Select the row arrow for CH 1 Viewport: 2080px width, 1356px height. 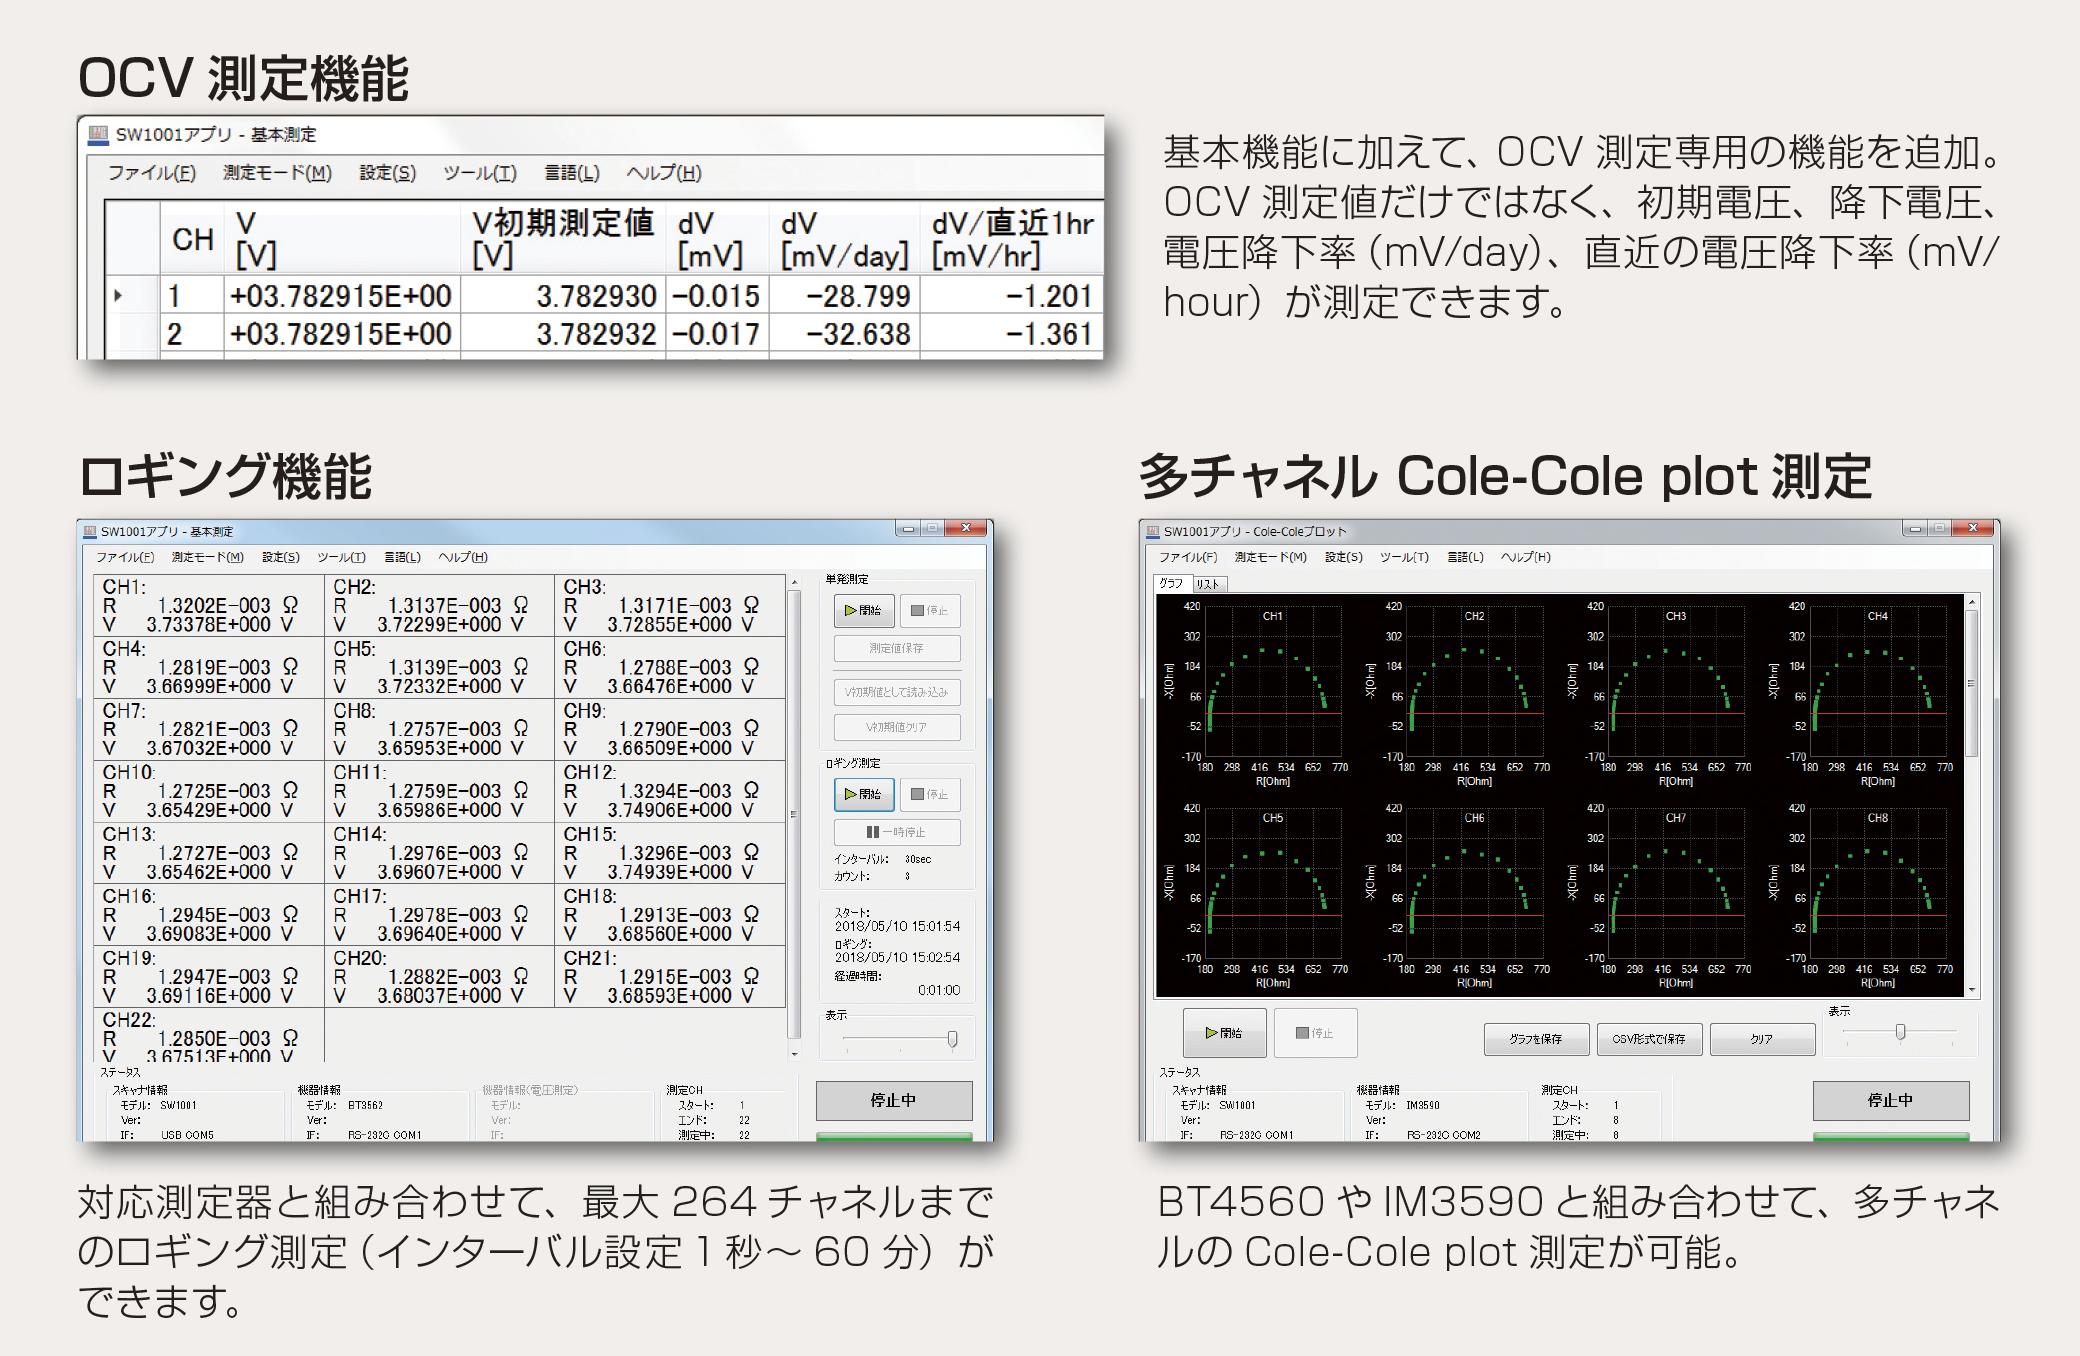coord(118,296)
